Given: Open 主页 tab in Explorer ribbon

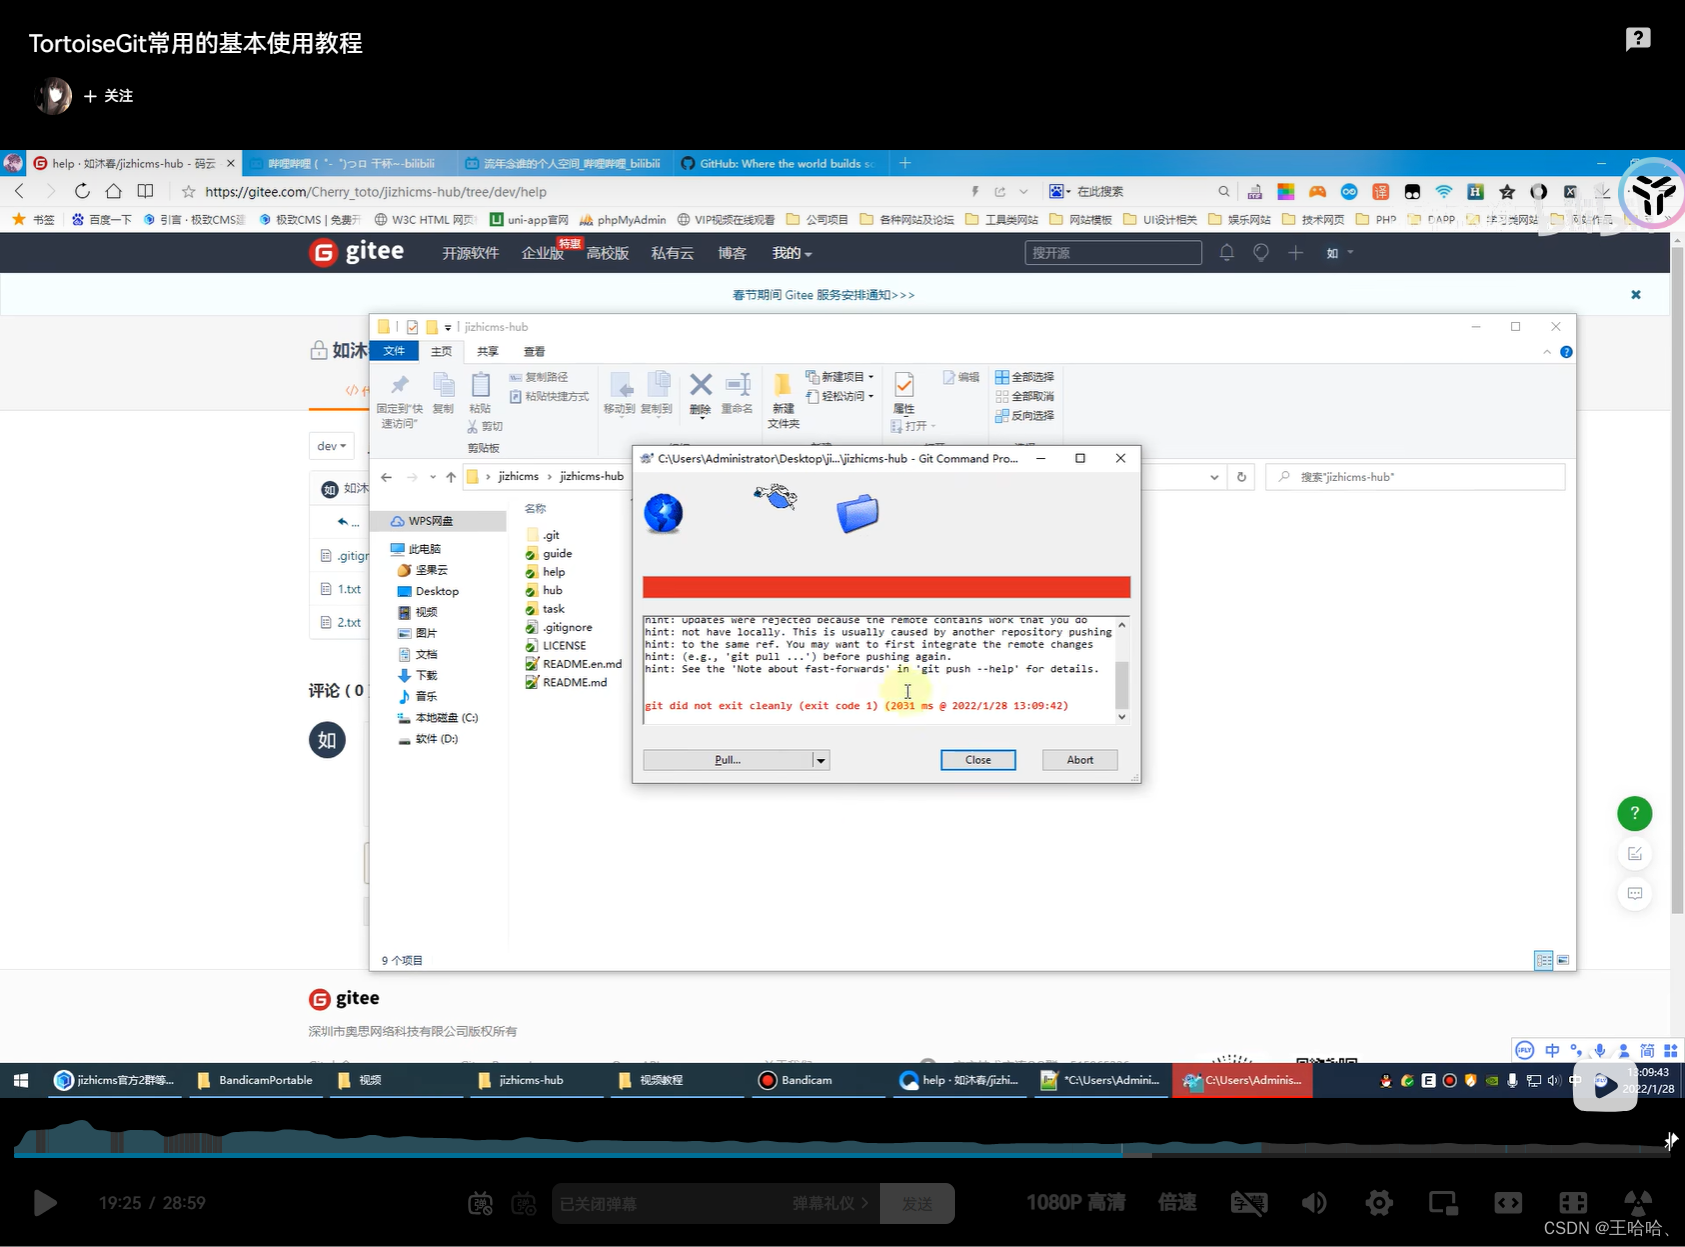Looking at the screenshot, I should [x=441, y=351].
